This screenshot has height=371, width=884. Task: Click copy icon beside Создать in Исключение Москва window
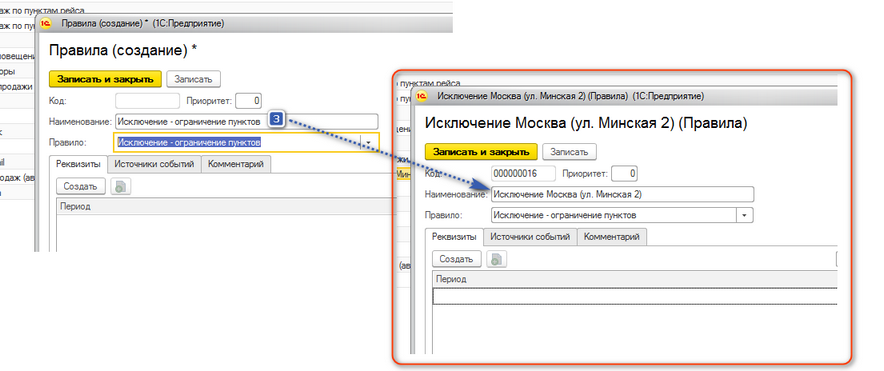(x=496, y=259)
